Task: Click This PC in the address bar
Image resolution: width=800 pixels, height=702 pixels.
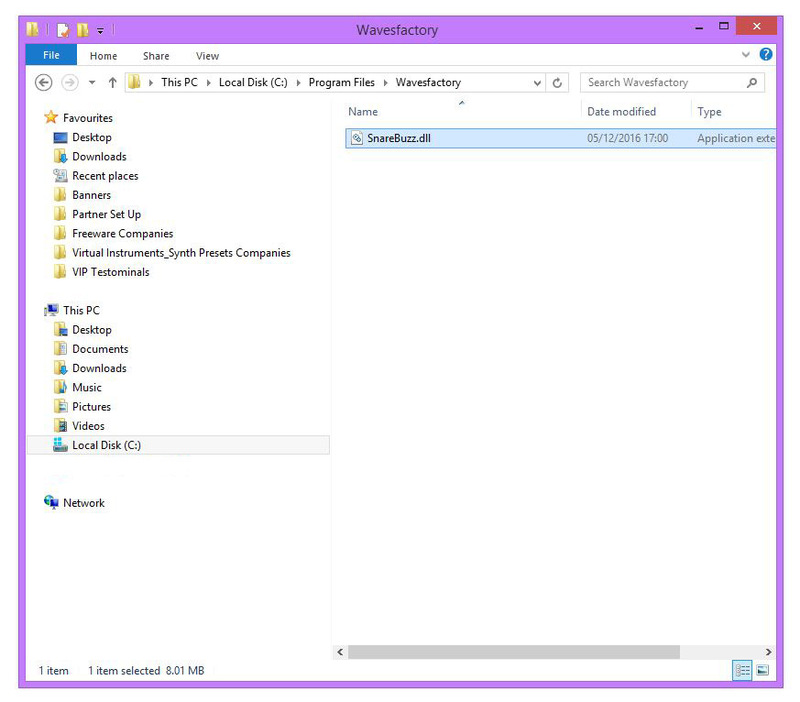Action: [179, 83]
